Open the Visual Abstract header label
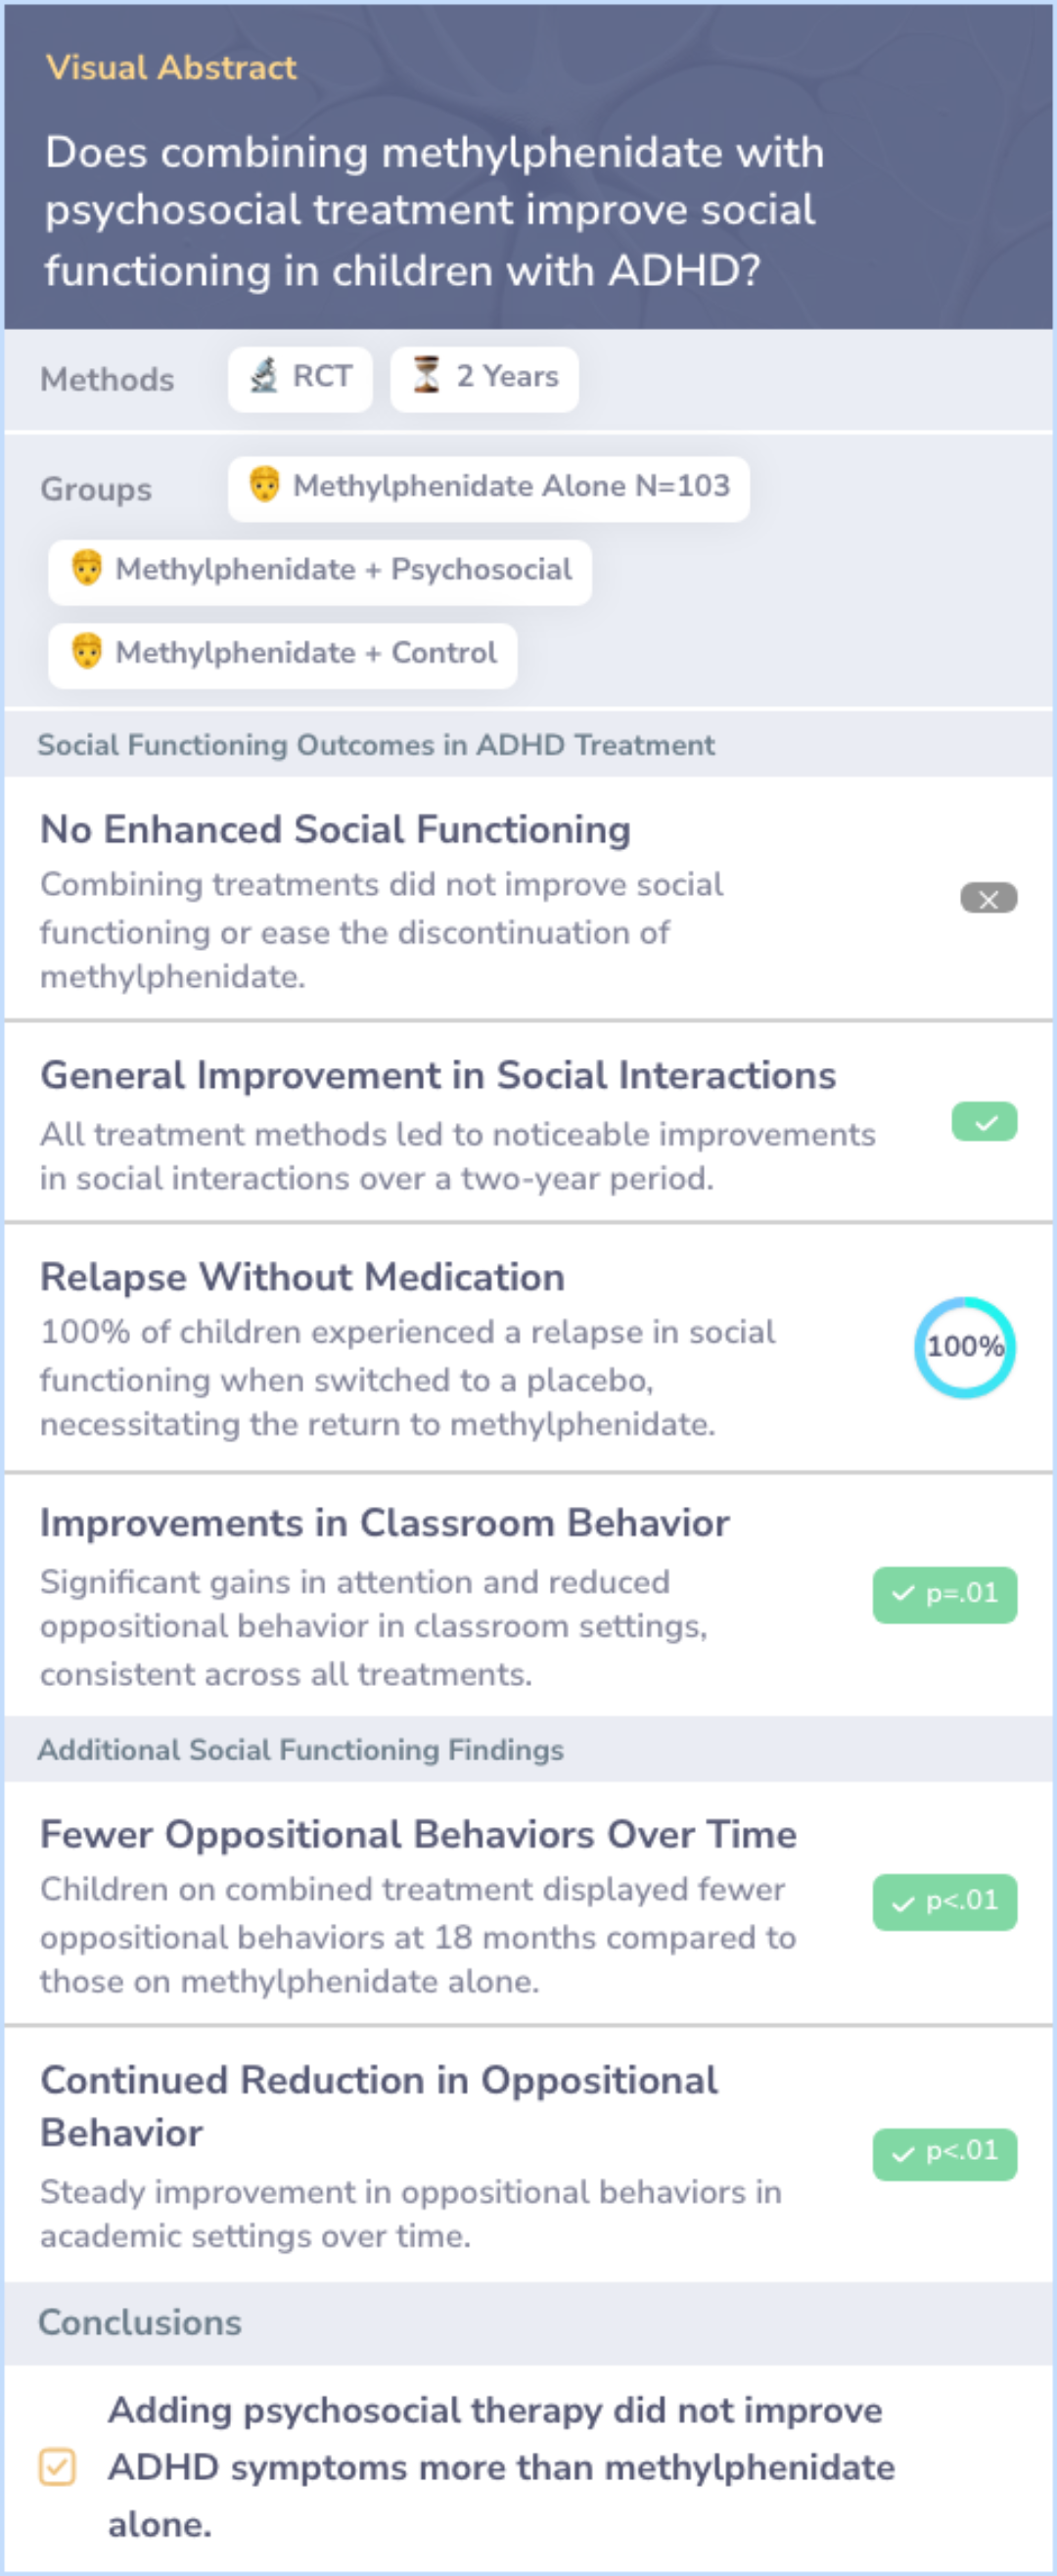This screenshot has width=1057, height=2576. click(171, 67)
